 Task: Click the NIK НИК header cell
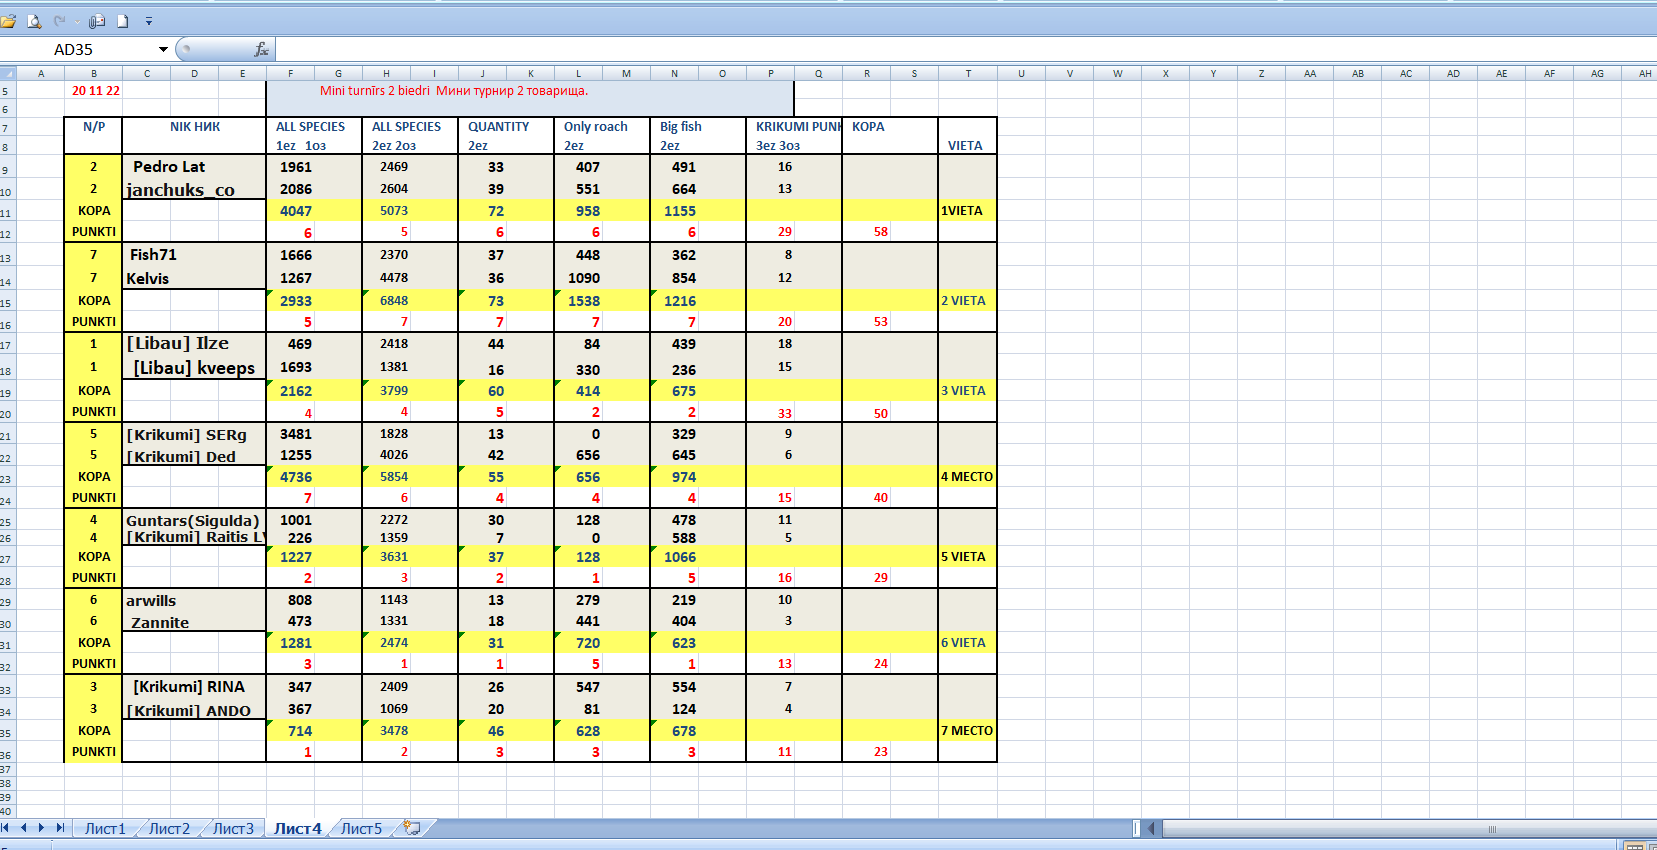[194, 127]
